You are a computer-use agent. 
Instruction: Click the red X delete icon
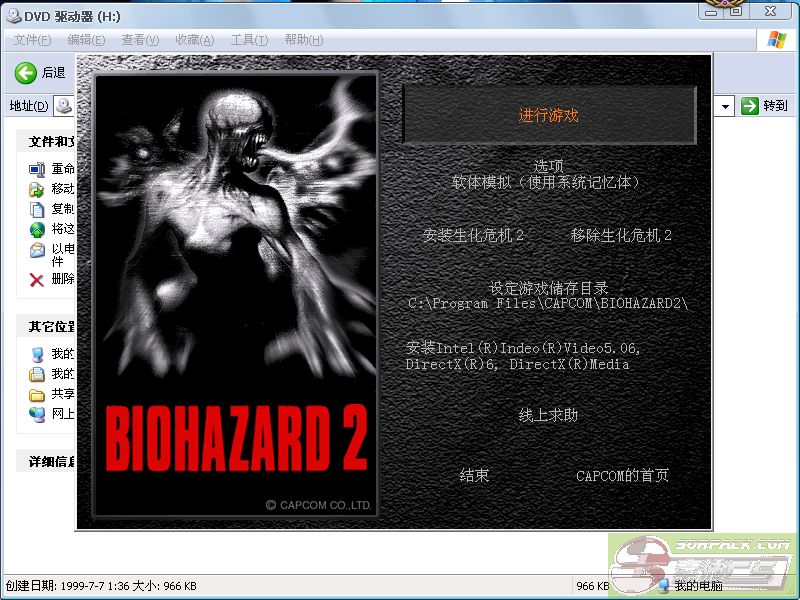pos(37,279)
